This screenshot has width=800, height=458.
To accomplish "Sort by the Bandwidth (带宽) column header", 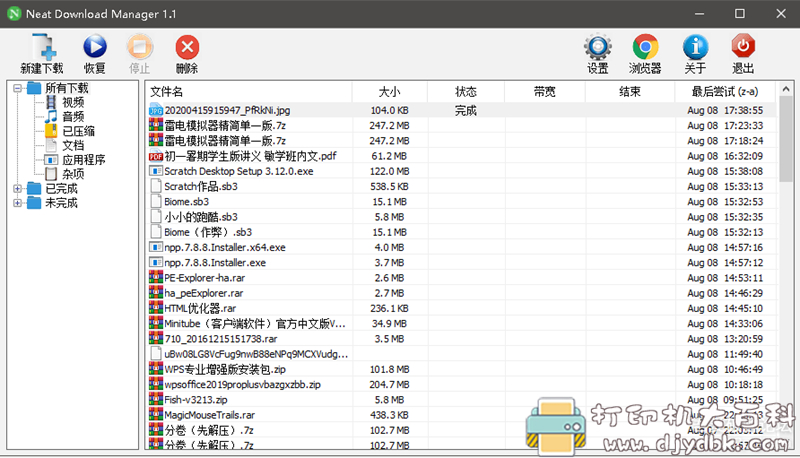I will 544,92.
